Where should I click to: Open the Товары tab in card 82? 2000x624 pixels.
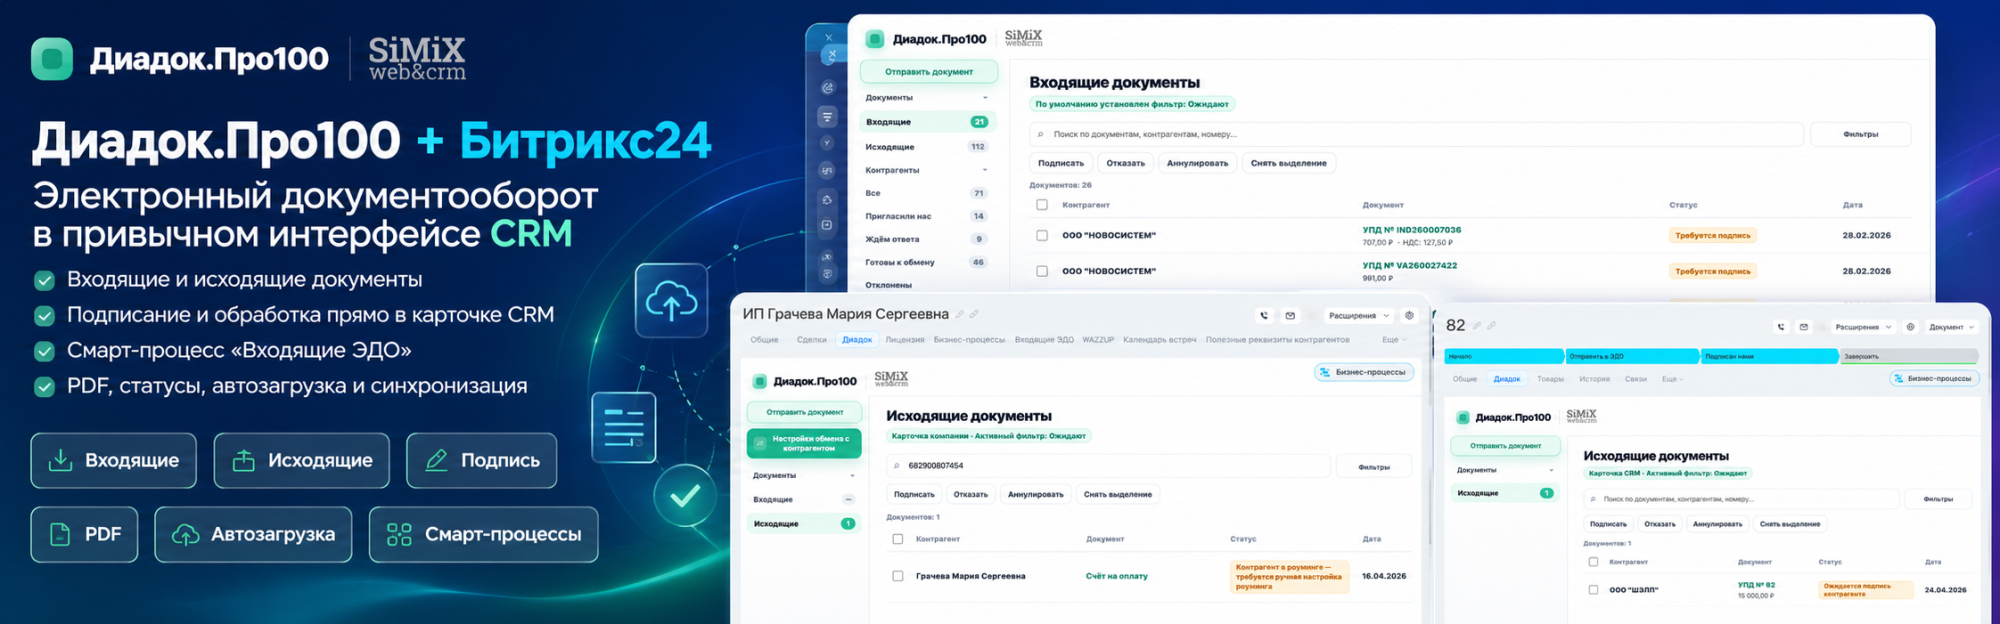(1550, 379)
